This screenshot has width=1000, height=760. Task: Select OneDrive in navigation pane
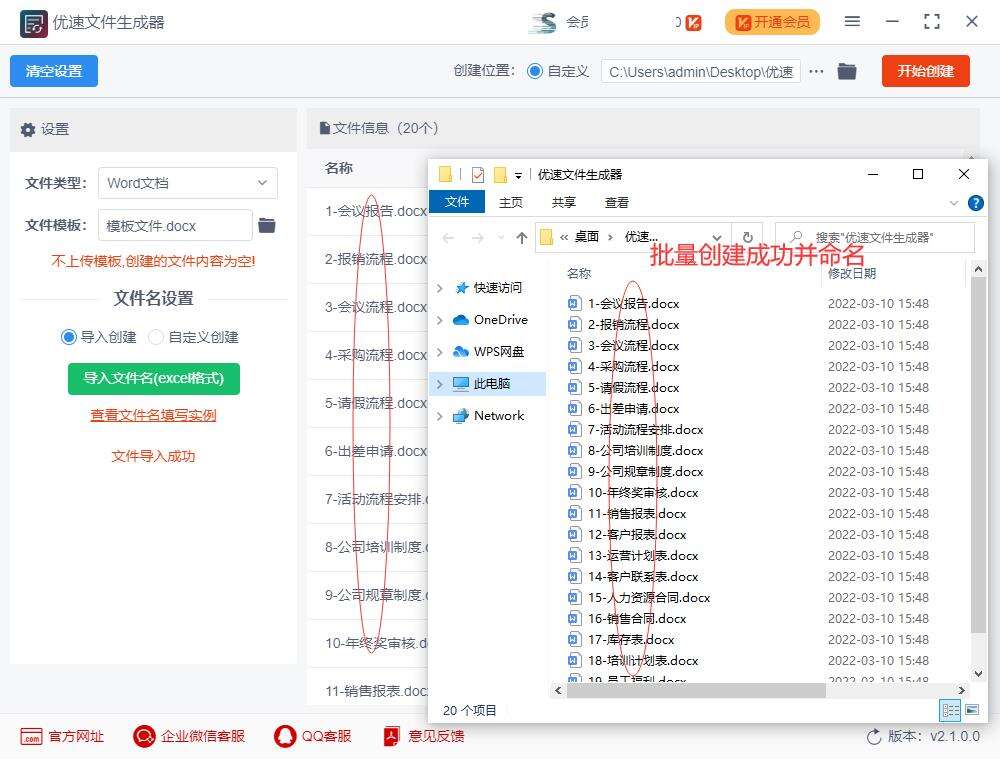[x=500, y=319]
